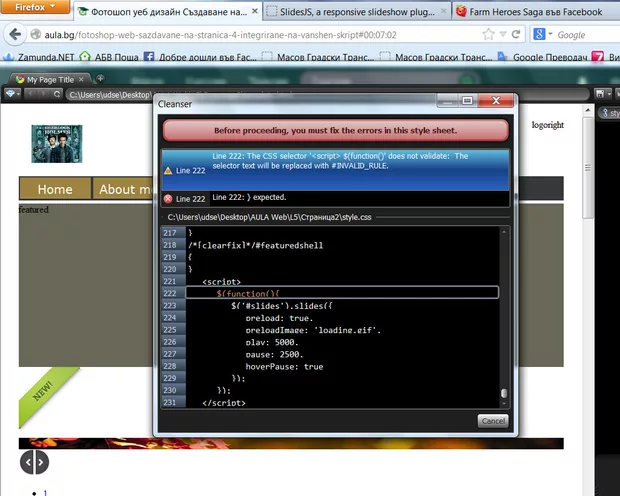
Task: Click the code panel scrollbar thumb
Action: [x=504, y=393]
